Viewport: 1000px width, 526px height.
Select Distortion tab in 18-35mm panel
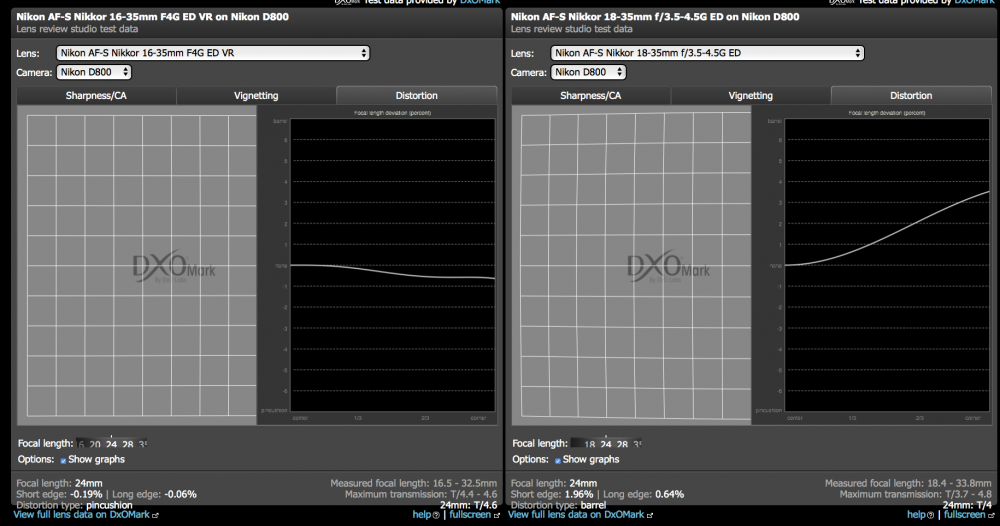[911, 96]
